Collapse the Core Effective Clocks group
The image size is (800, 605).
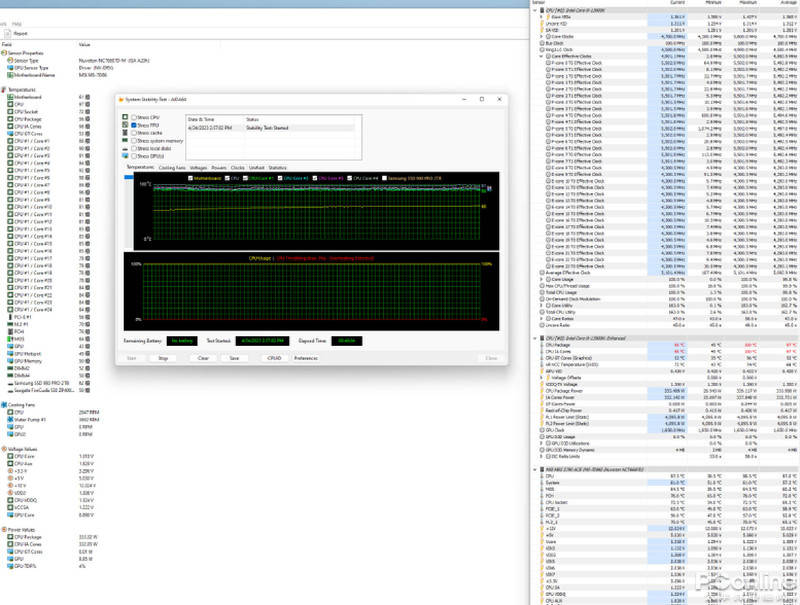point(541,56)
